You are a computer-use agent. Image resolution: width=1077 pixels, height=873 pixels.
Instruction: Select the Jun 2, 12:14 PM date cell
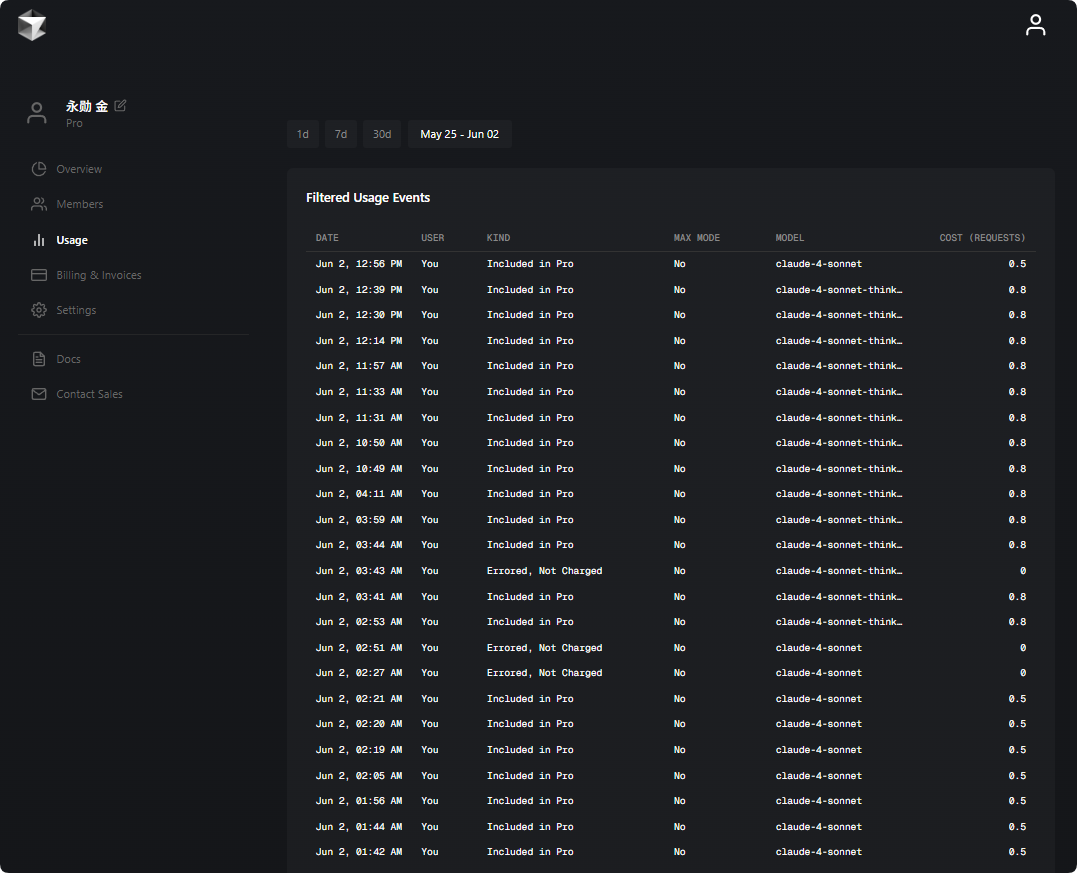tap(359, 341)
